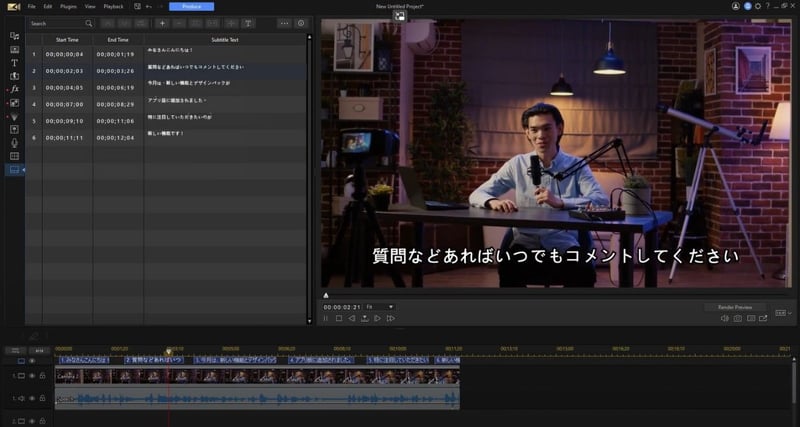Open the Effects Room fx icon
Screen dimensions: 800x427
[14, 89]
